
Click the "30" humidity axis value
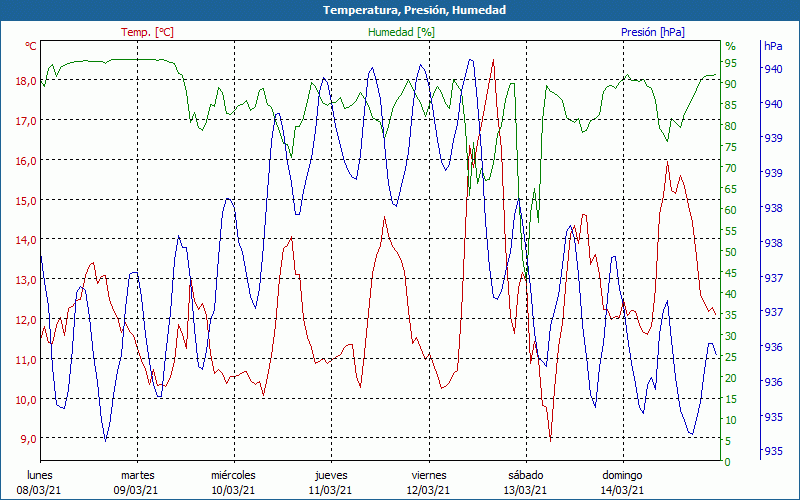tap(731, 336)
